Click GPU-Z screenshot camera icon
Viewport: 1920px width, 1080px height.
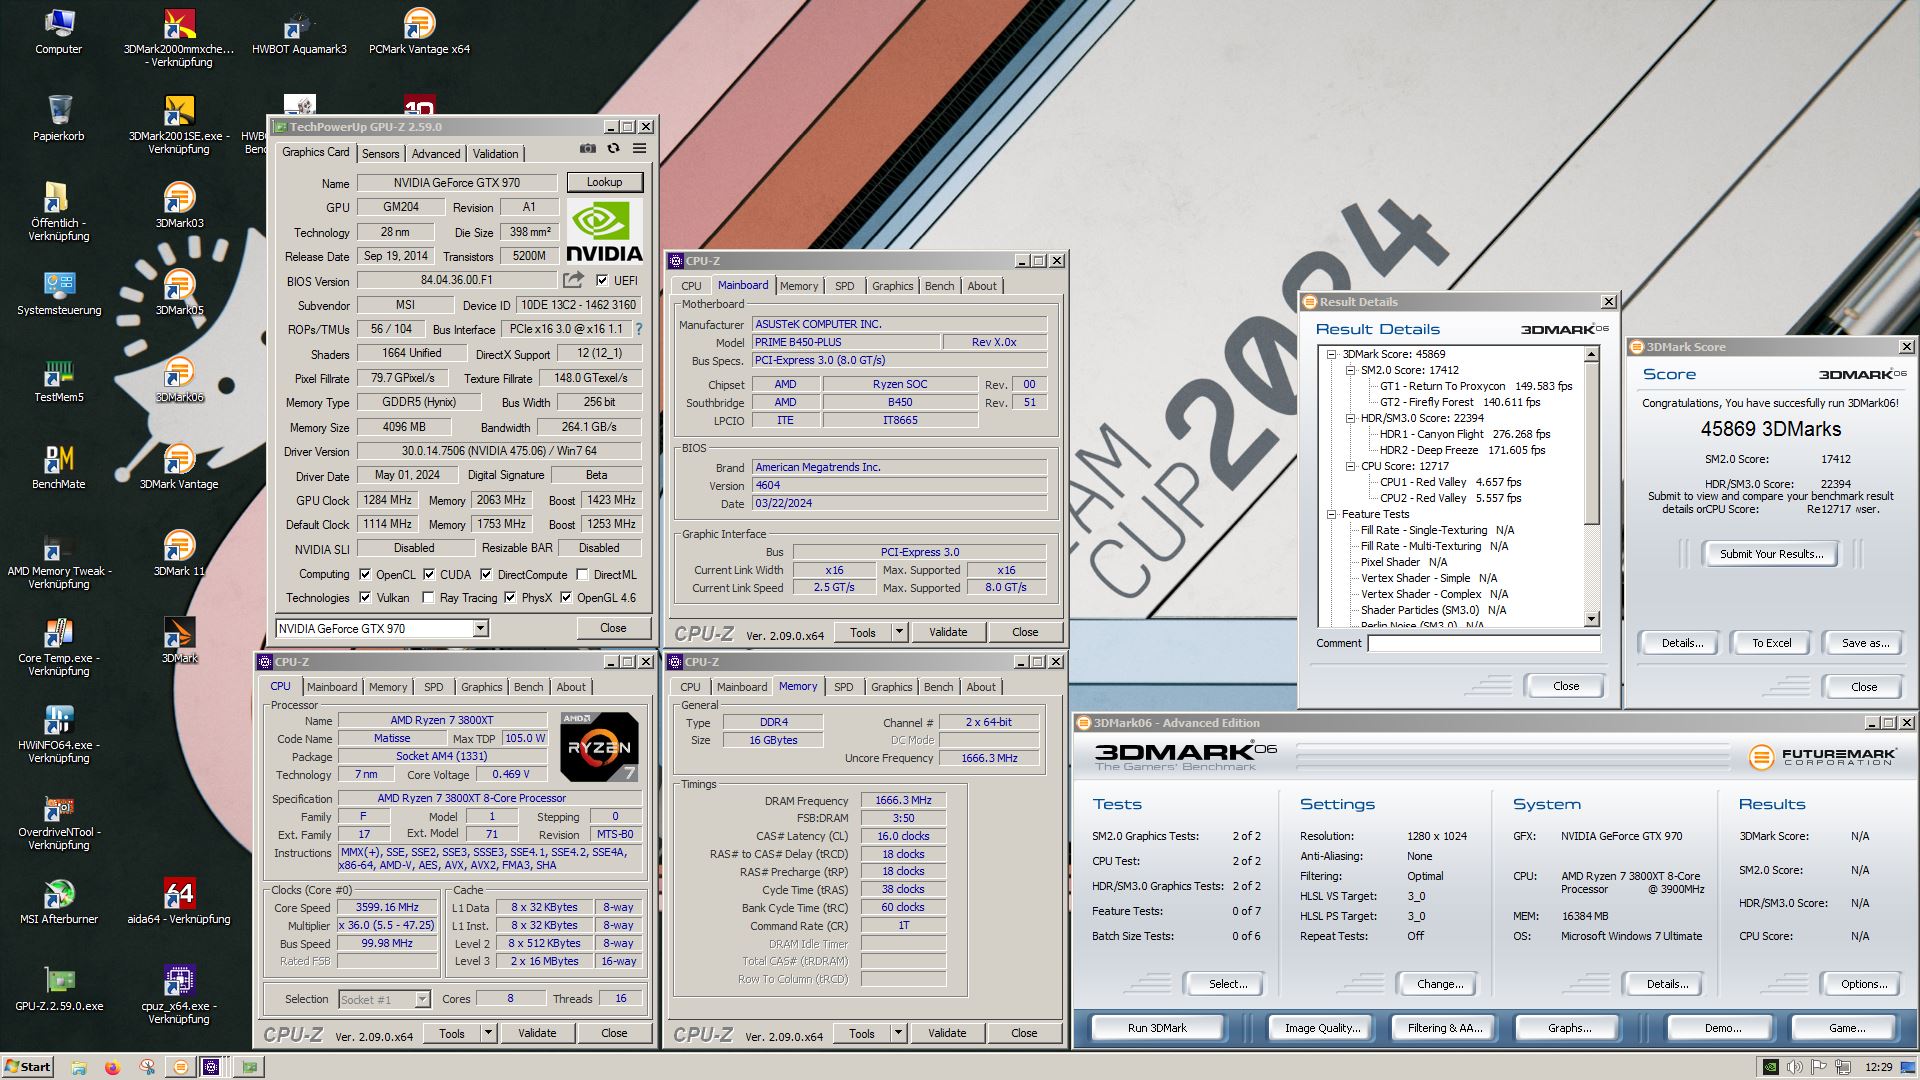[588, 148]
